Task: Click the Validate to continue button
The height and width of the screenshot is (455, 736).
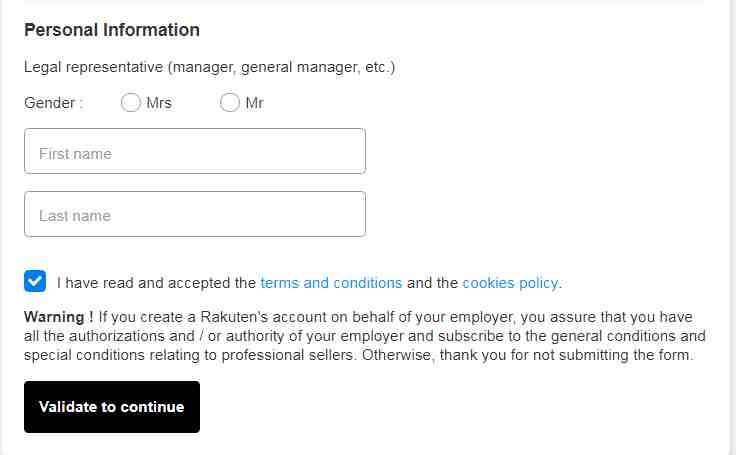Action: pos(112,407)
